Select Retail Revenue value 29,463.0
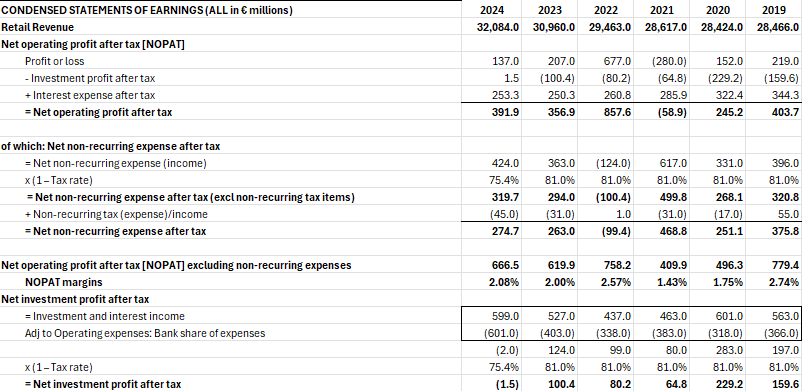 click(x=610, y=27)
